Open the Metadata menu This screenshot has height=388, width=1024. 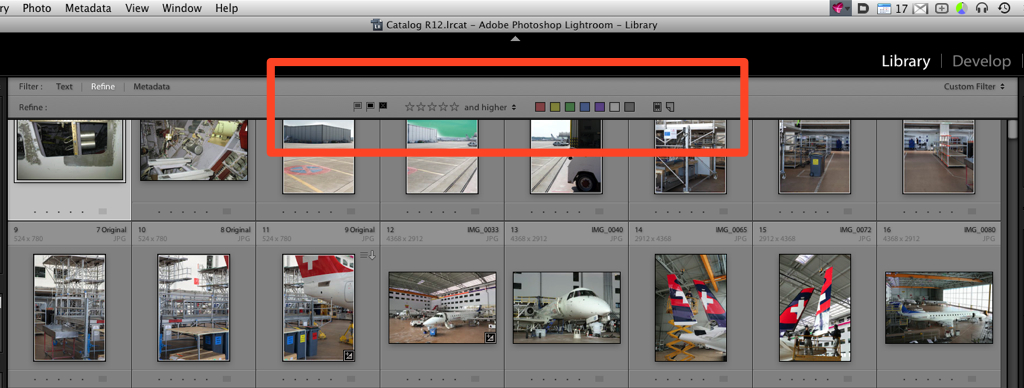(88, 8)
